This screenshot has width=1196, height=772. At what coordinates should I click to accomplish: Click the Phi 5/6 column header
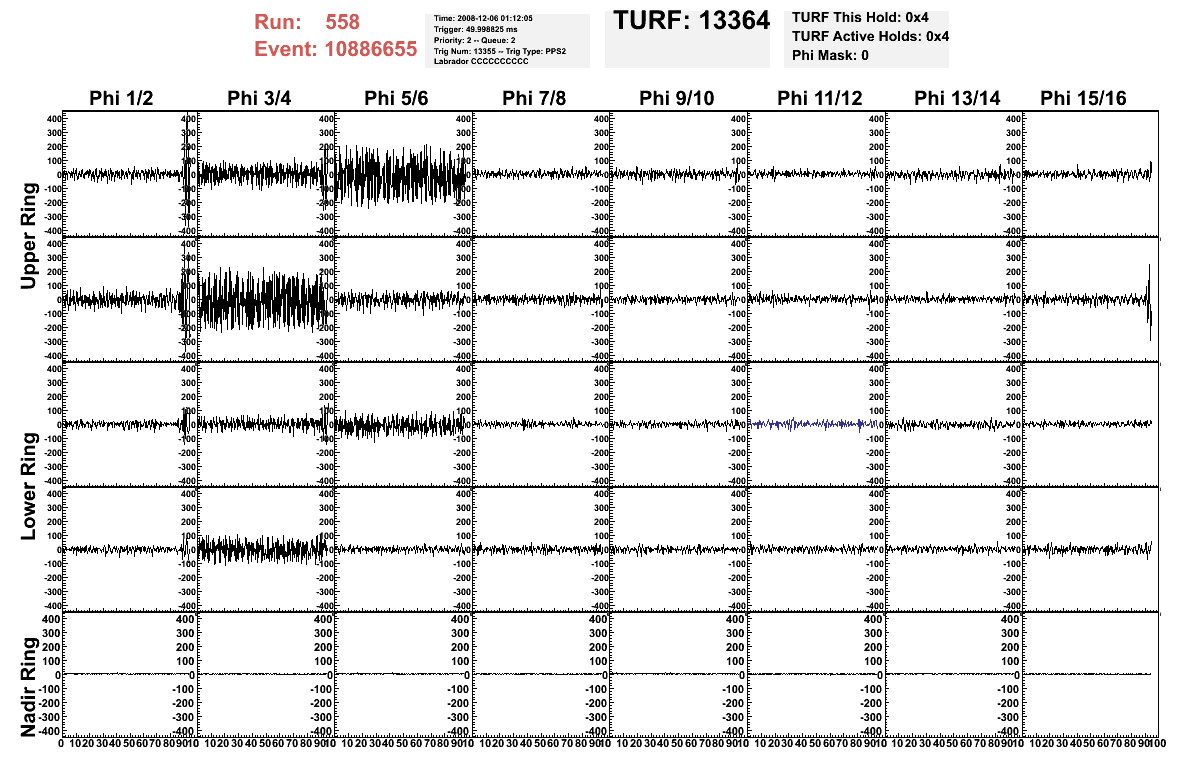pyautogui.click(x=396, y=98)
